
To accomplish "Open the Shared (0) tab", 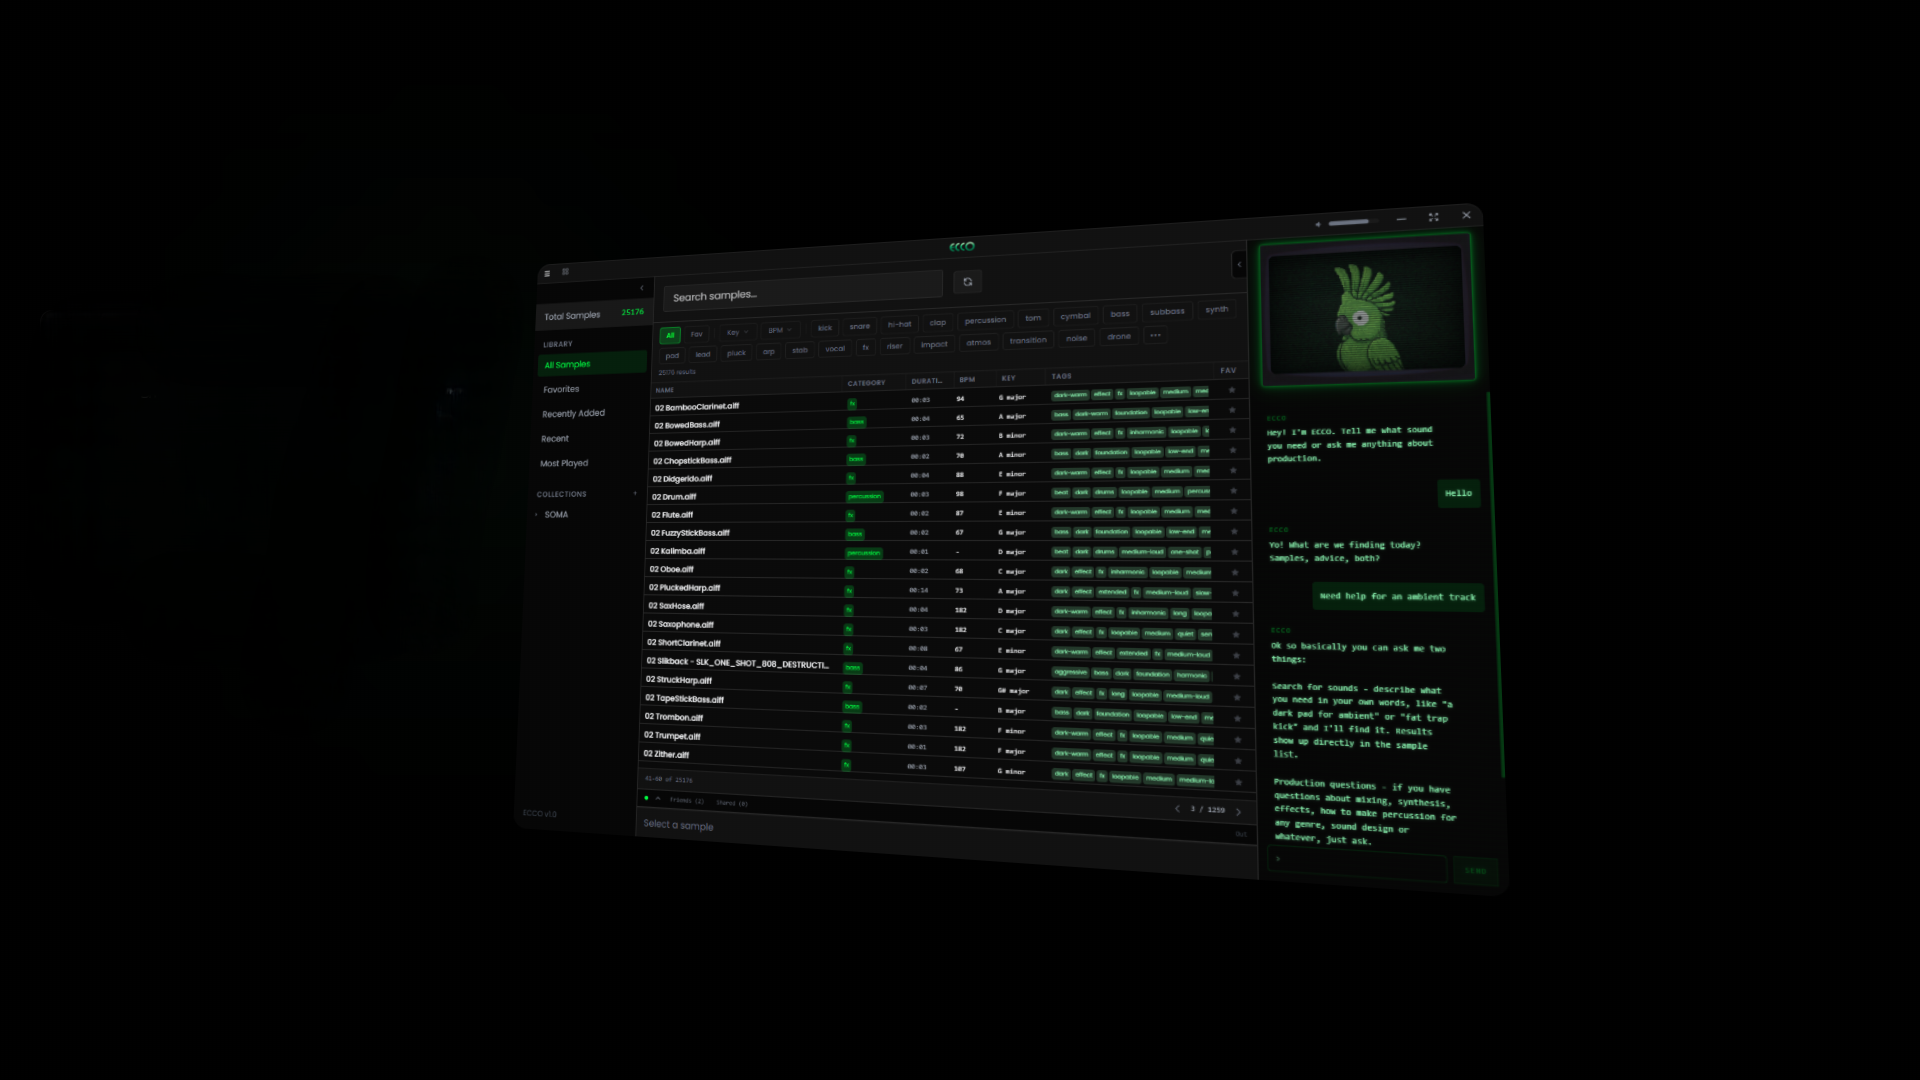I will tap(732, 803).
